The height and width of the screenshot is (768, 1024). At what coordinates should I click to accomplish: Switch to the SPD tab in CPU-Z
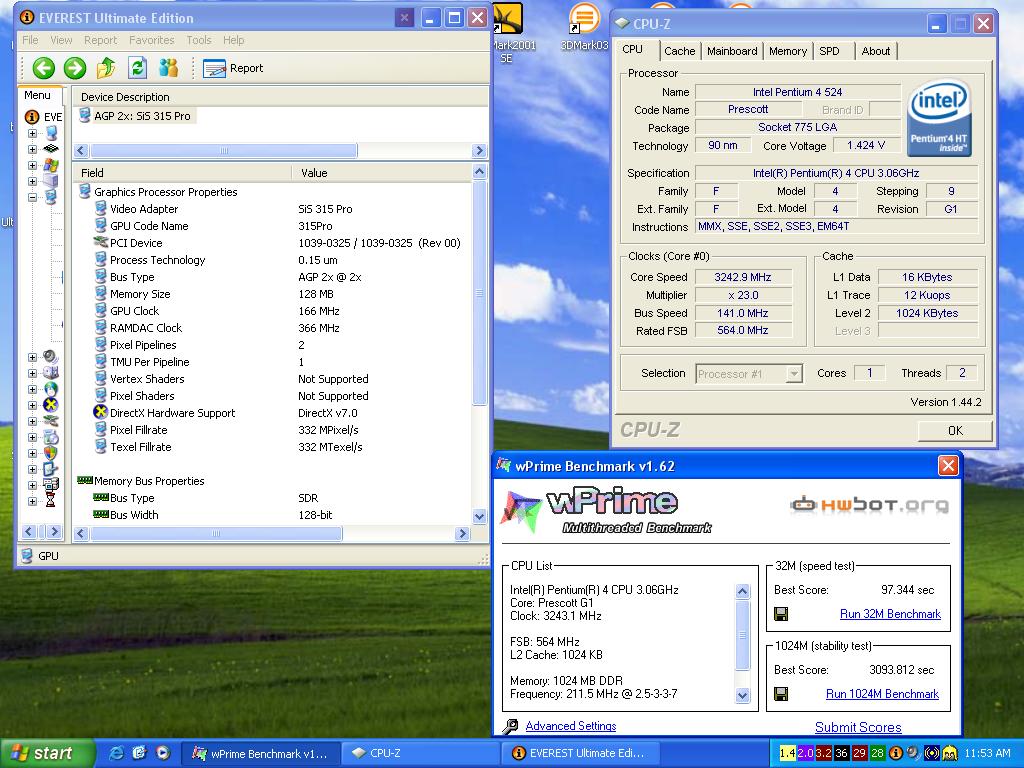829,51
